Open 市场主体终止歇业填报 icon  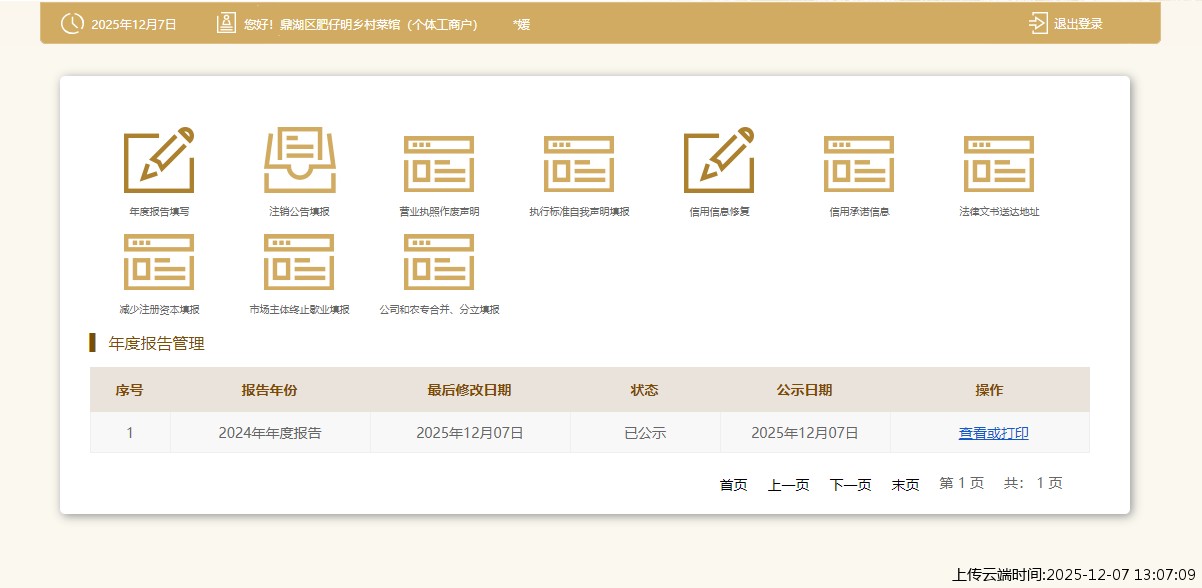pos(299,261)
